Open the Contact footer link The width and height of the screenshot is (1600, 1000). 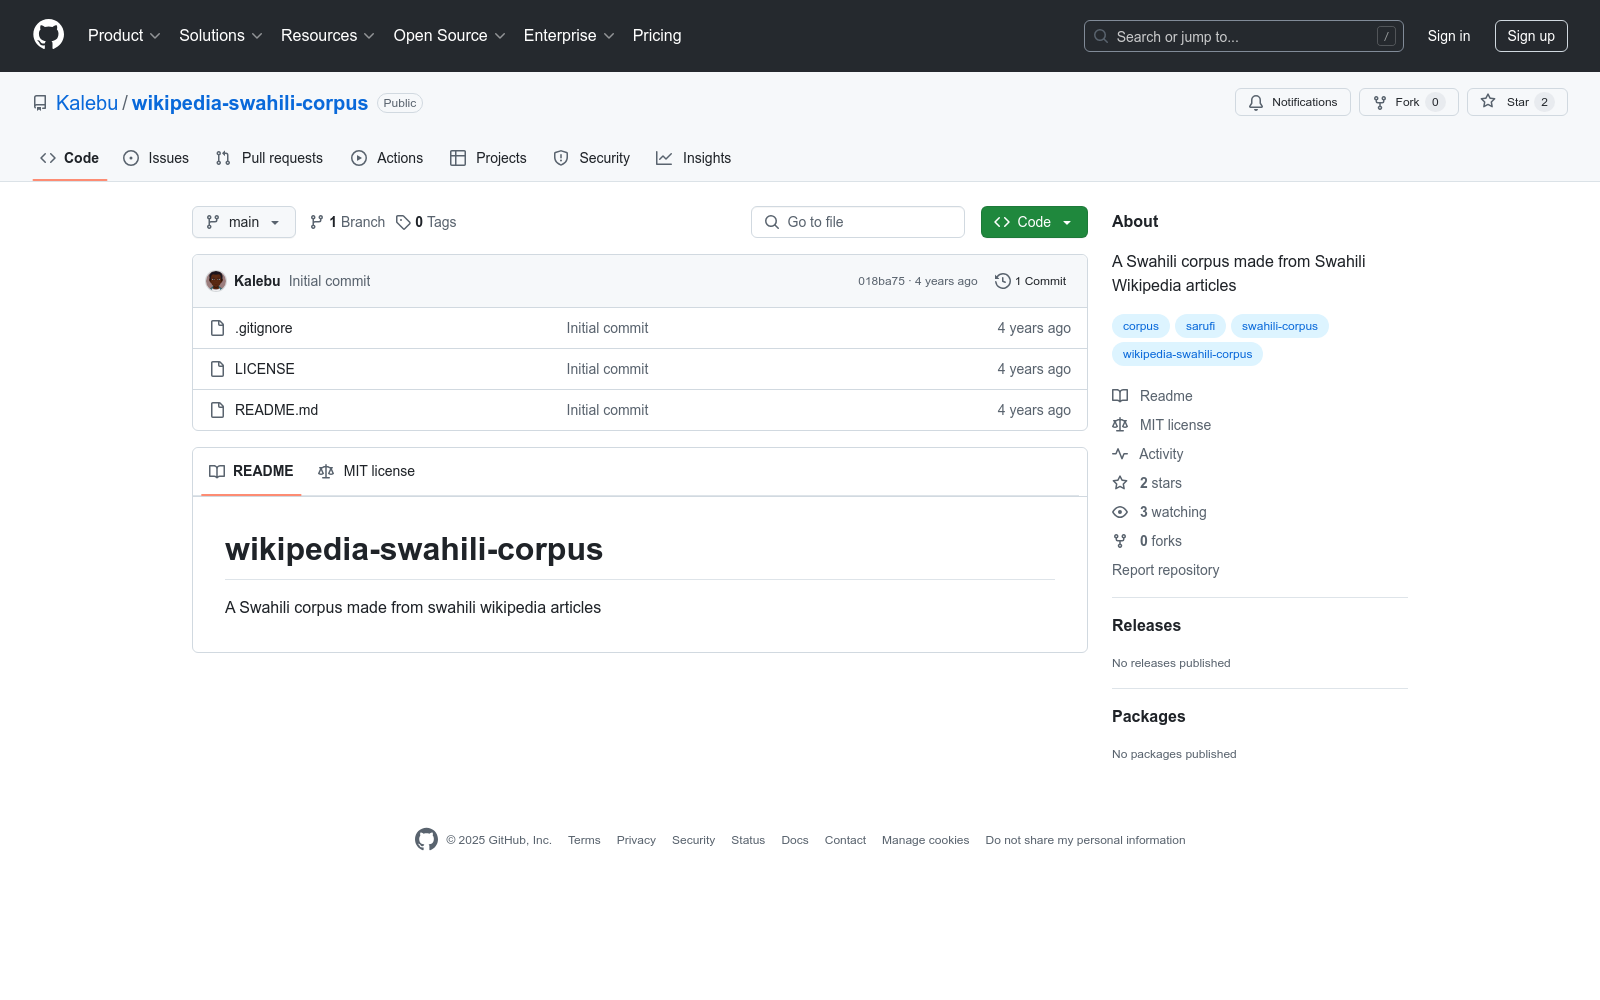click(x=845, y=840)
